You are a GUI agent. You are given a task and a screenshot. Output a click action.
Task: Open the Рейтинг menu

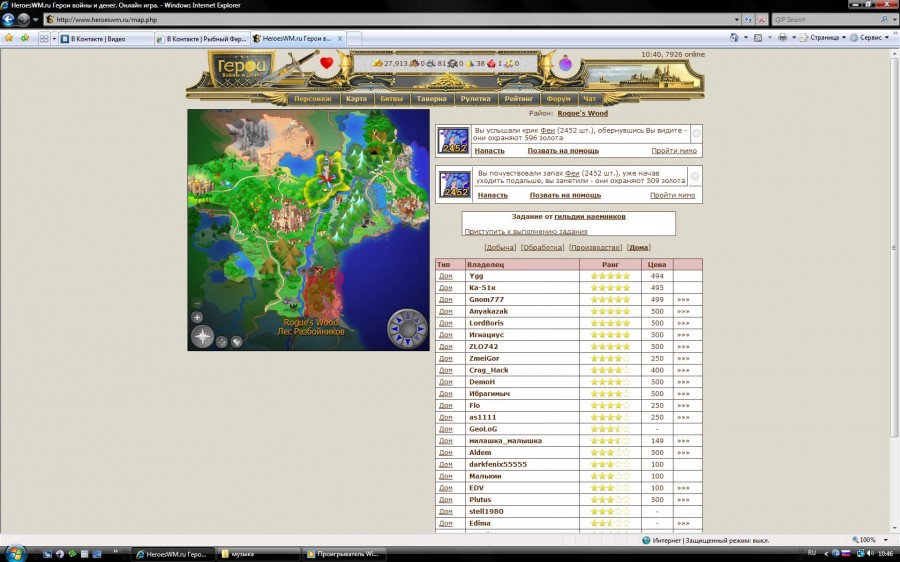[x=519, y=99]
